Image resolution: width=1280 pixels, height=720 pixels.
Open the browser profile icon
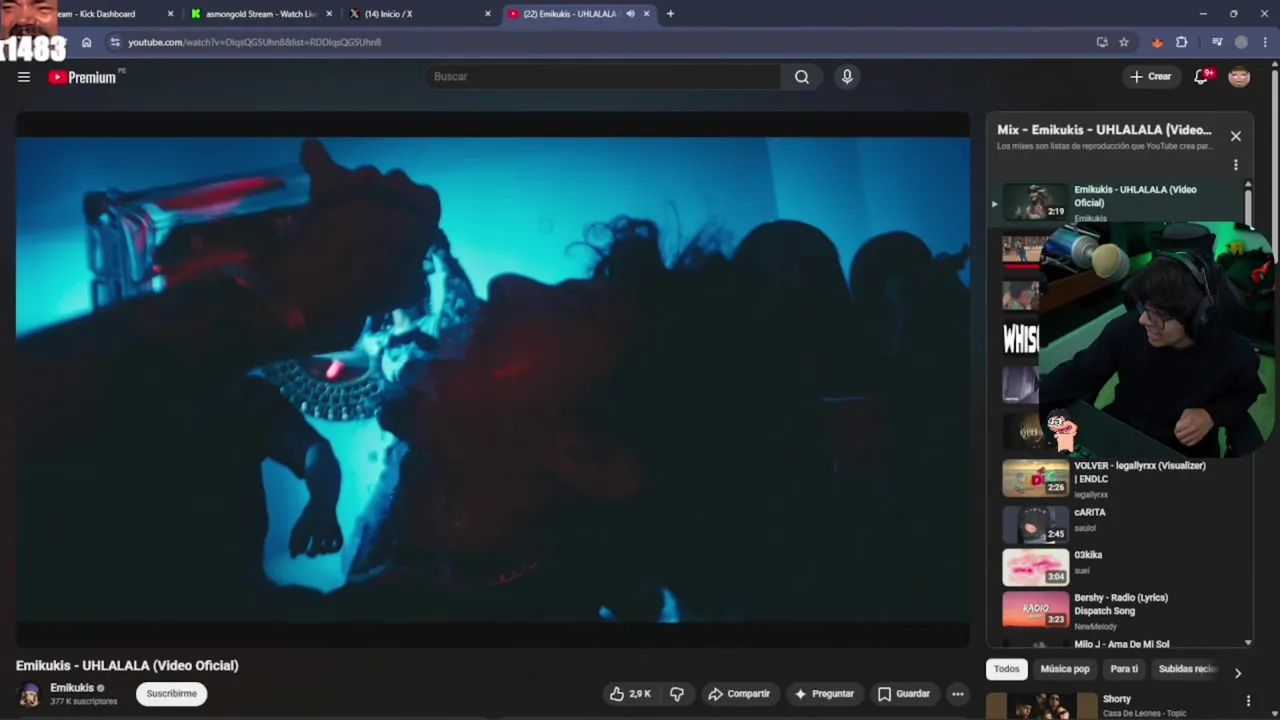1241,42
